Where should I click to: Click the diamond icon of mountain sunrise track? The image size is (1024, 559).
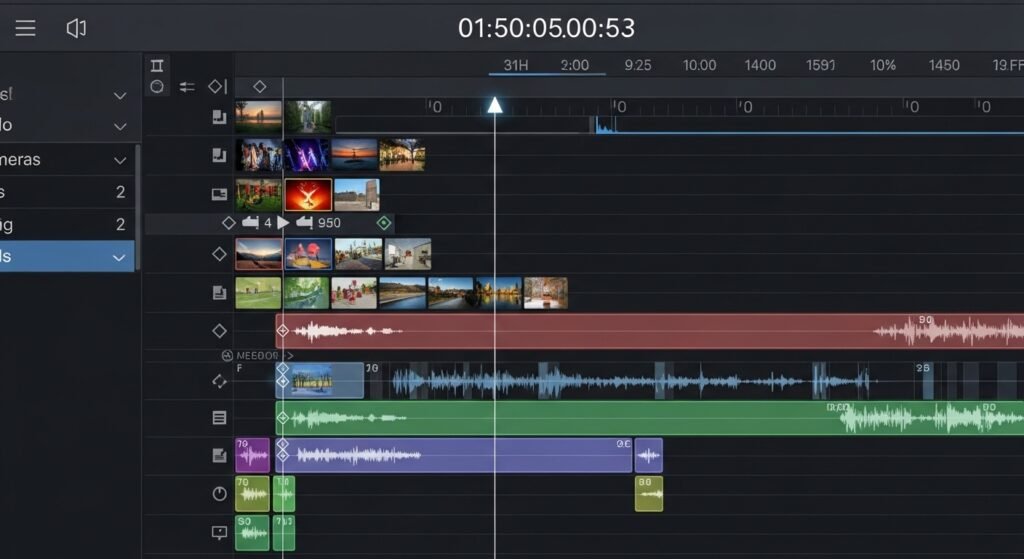coord(219,254)
